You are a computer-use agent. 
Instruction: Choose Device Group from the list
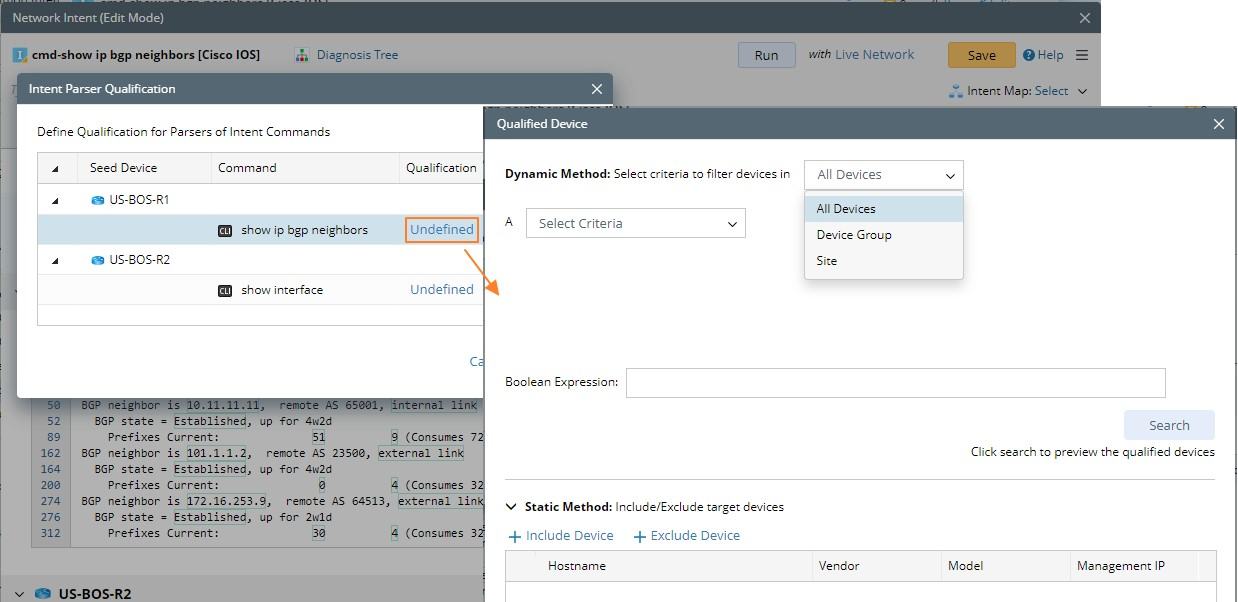(854, 235)
